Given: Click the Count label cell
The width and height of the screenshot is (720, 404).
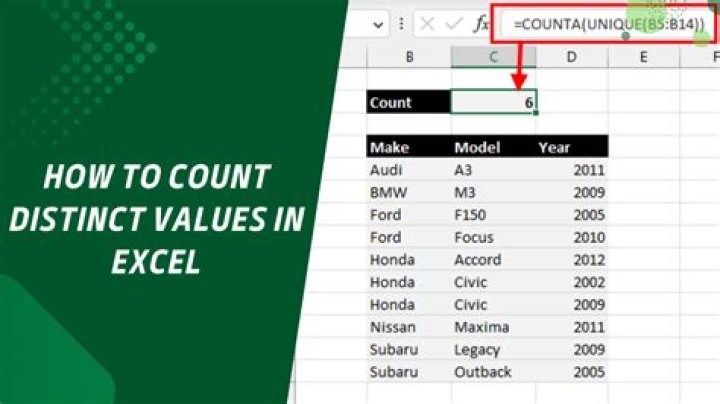Looking at the screenshot, I should [409, 102].
